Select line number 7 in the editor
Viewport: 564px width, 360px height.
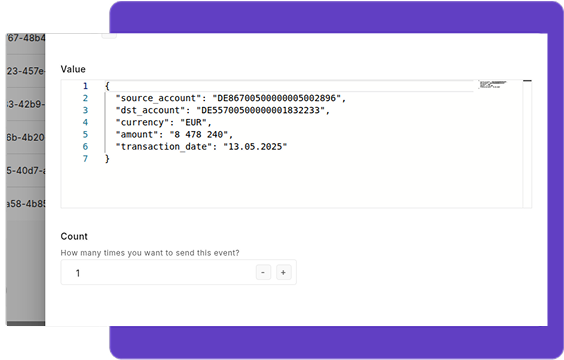pyautogui.click(x=85, y=159)
